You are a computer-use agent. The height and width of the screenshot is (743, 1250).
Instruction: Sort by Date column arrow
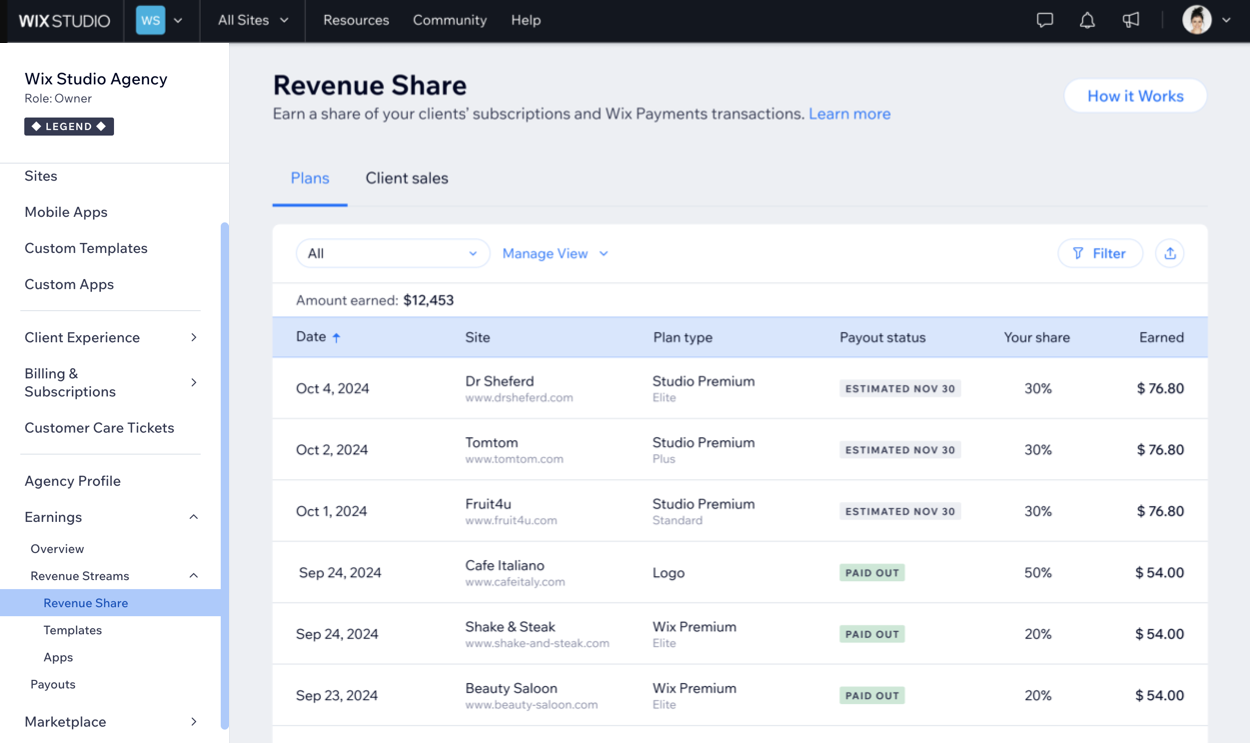[x=336, y=338]
